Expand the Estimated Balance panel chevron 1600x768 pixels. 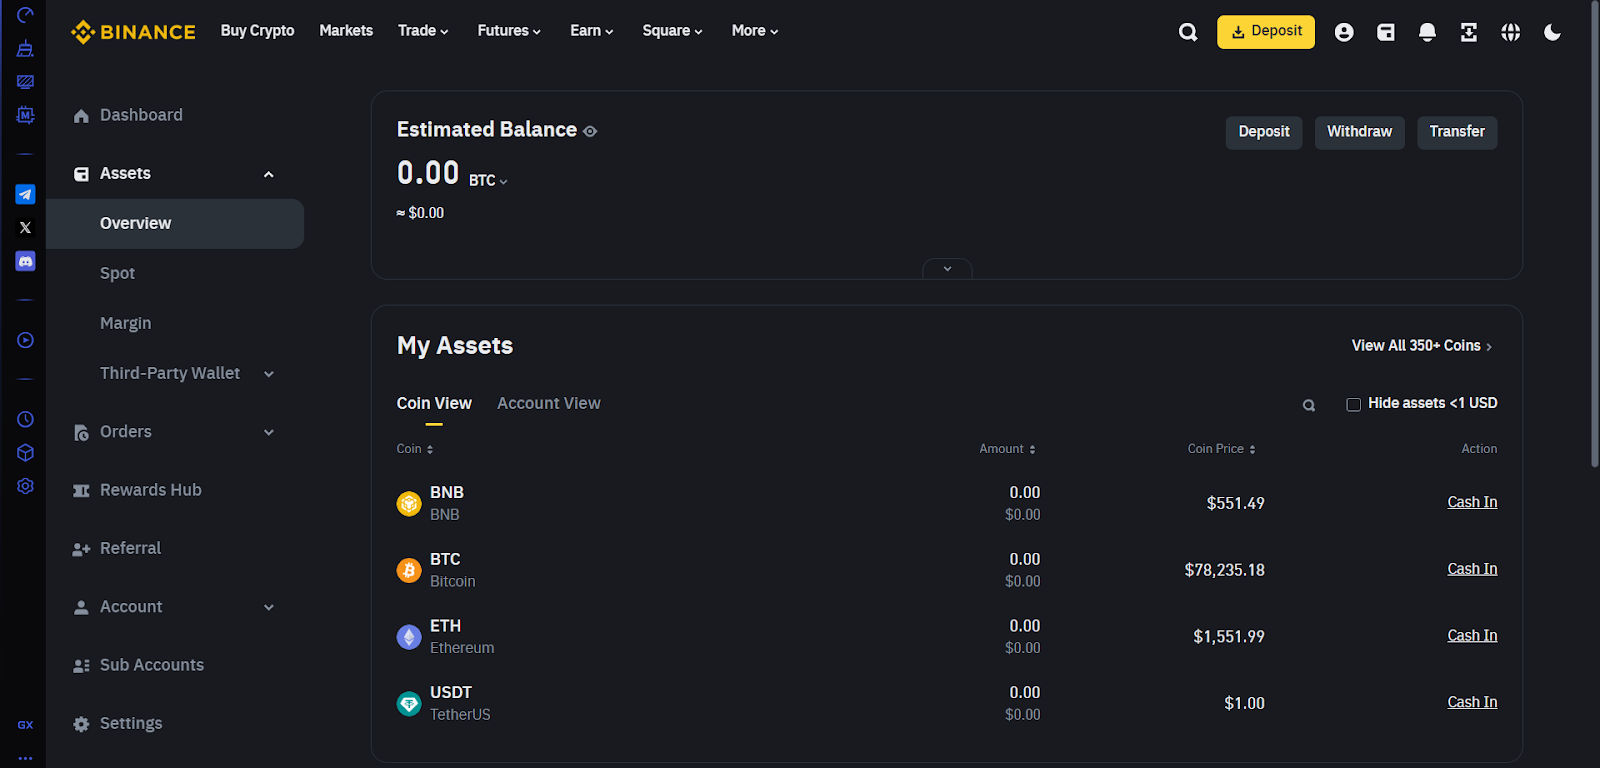[947, 268]
